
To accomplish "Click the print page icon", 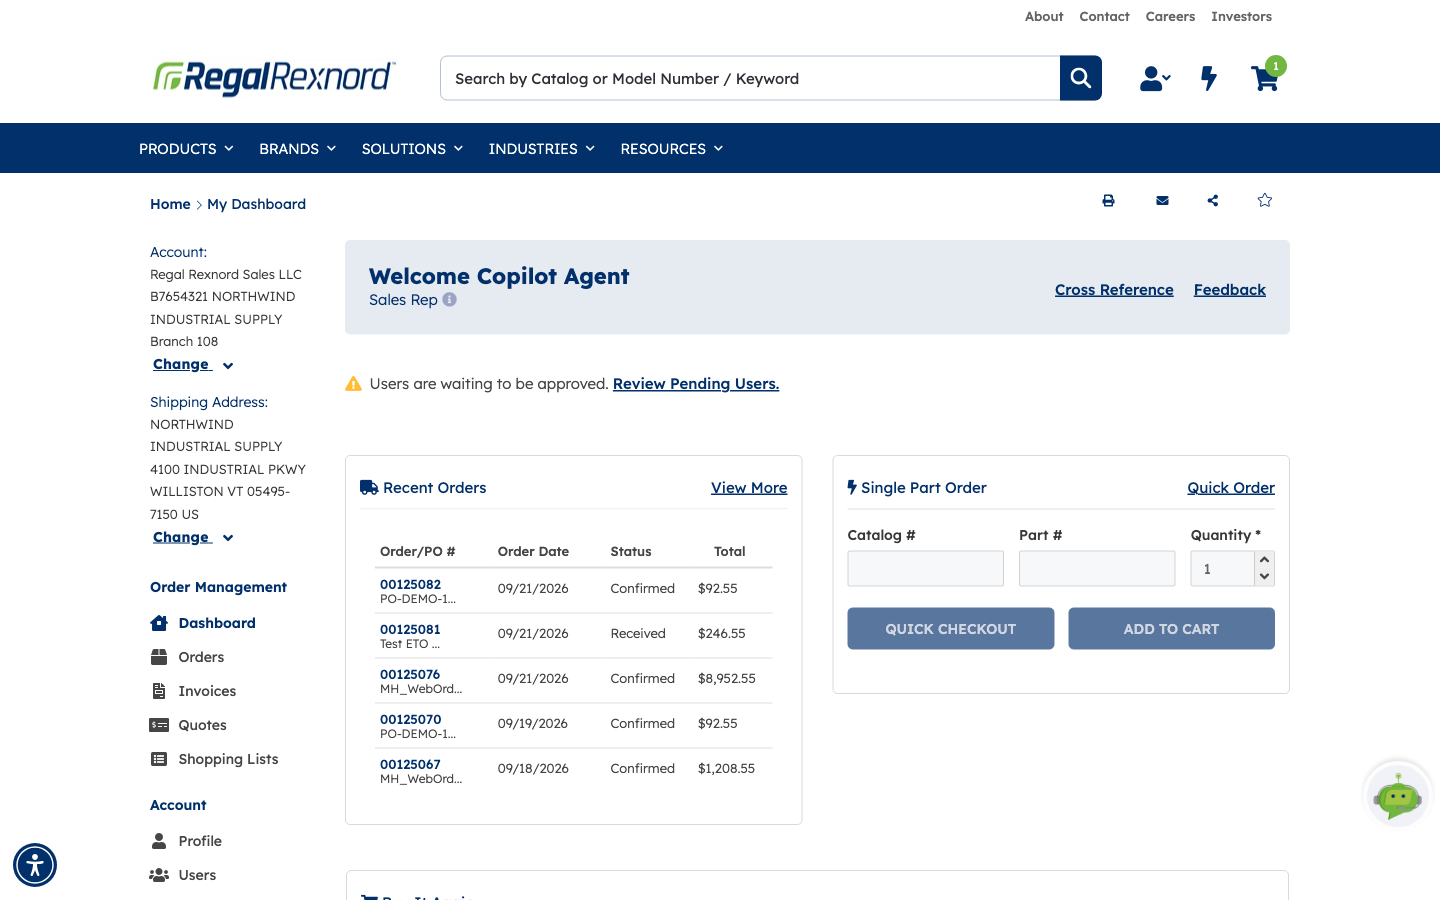I will click(1108, 201).
